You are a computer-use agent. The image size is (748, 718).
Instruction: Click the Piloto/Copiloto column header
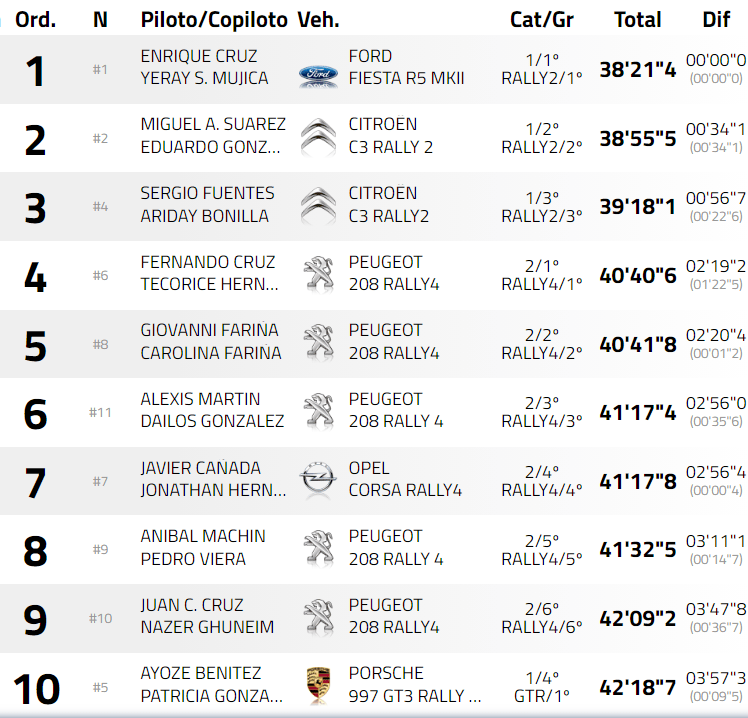[214, 19]
